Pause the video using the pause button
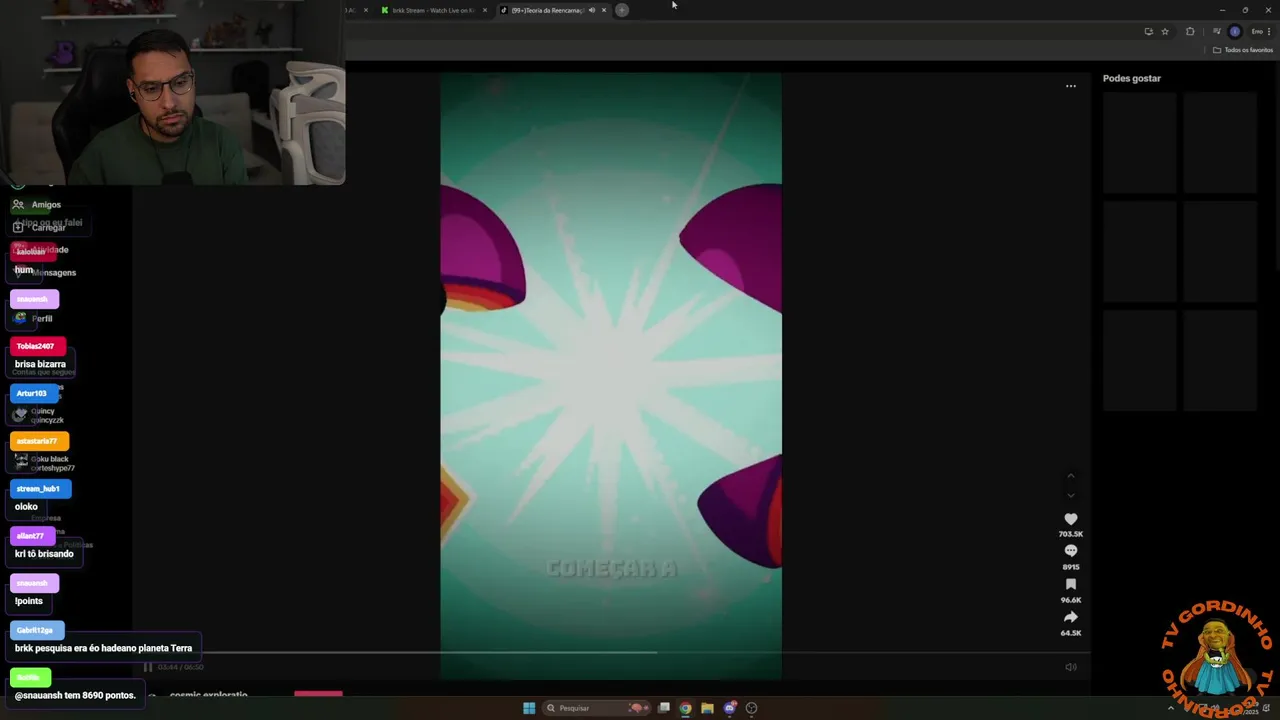Screen dimensions: 1280x720 148,667
